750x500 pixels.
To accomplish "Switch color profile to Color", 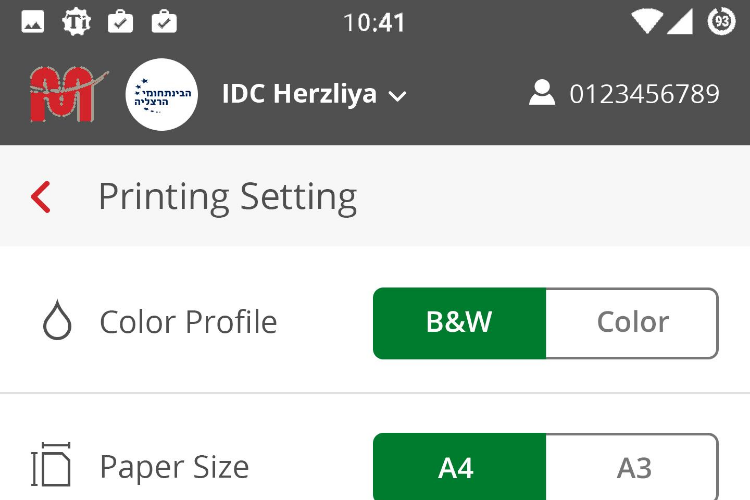I will pyautogui.click(x=632, y=323).
